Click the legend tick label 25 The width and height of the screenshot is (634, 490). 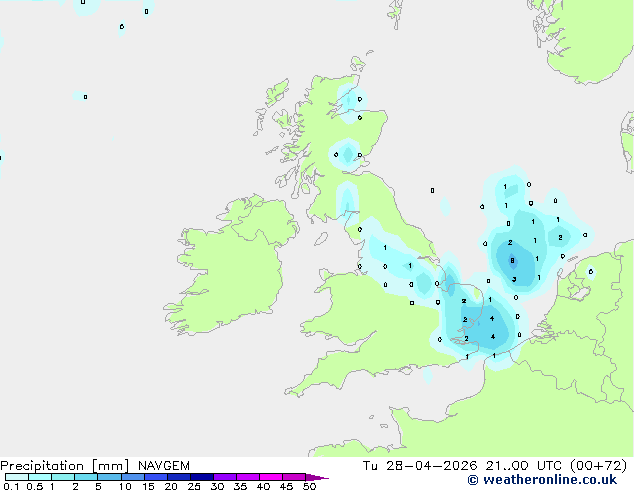(193, 487)
